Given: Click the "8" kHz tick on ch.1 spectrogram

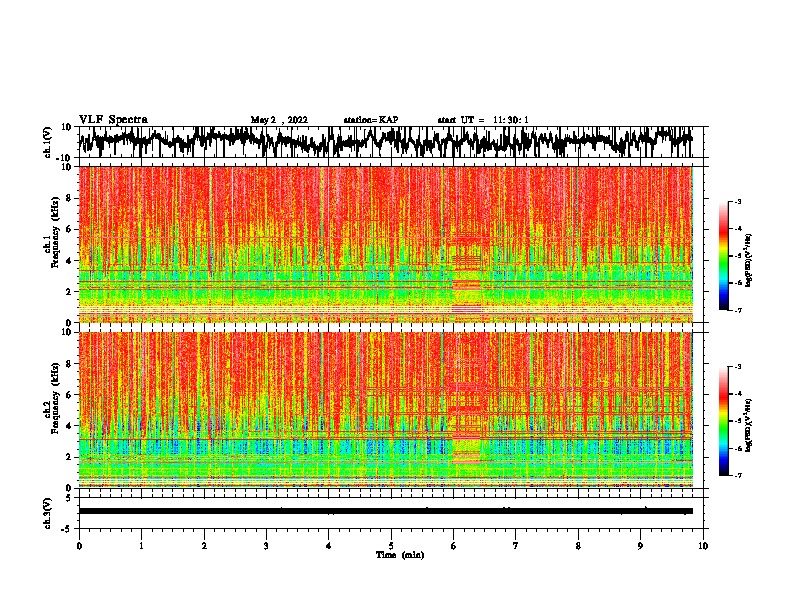Looking at the screenshot, I should pos(69,198).
